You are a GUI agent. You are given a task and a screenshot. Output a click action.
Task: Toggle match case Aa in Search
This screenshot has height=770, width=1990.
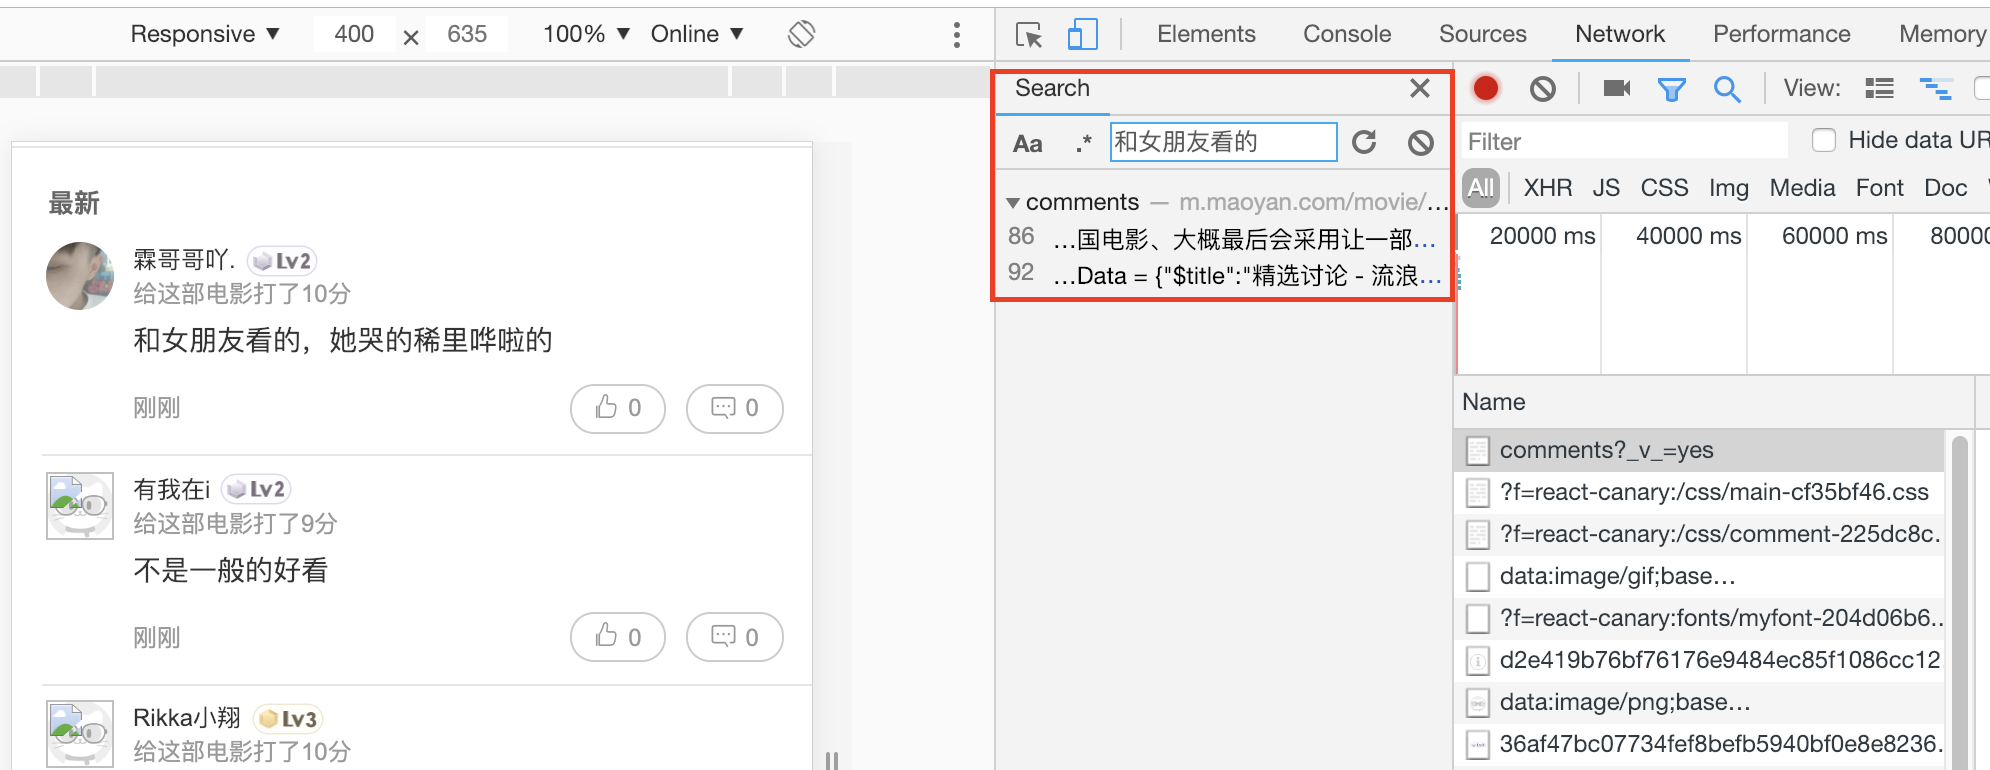pyautogui.click(x=1028, y=143)
